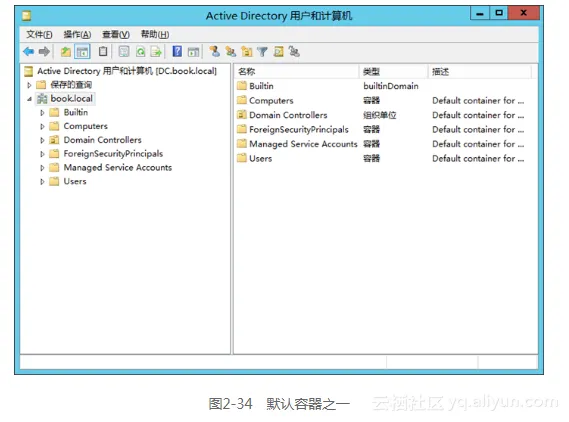569x422 pixels.
Task: Click the up one level folder icon
Action: (66, 52)
